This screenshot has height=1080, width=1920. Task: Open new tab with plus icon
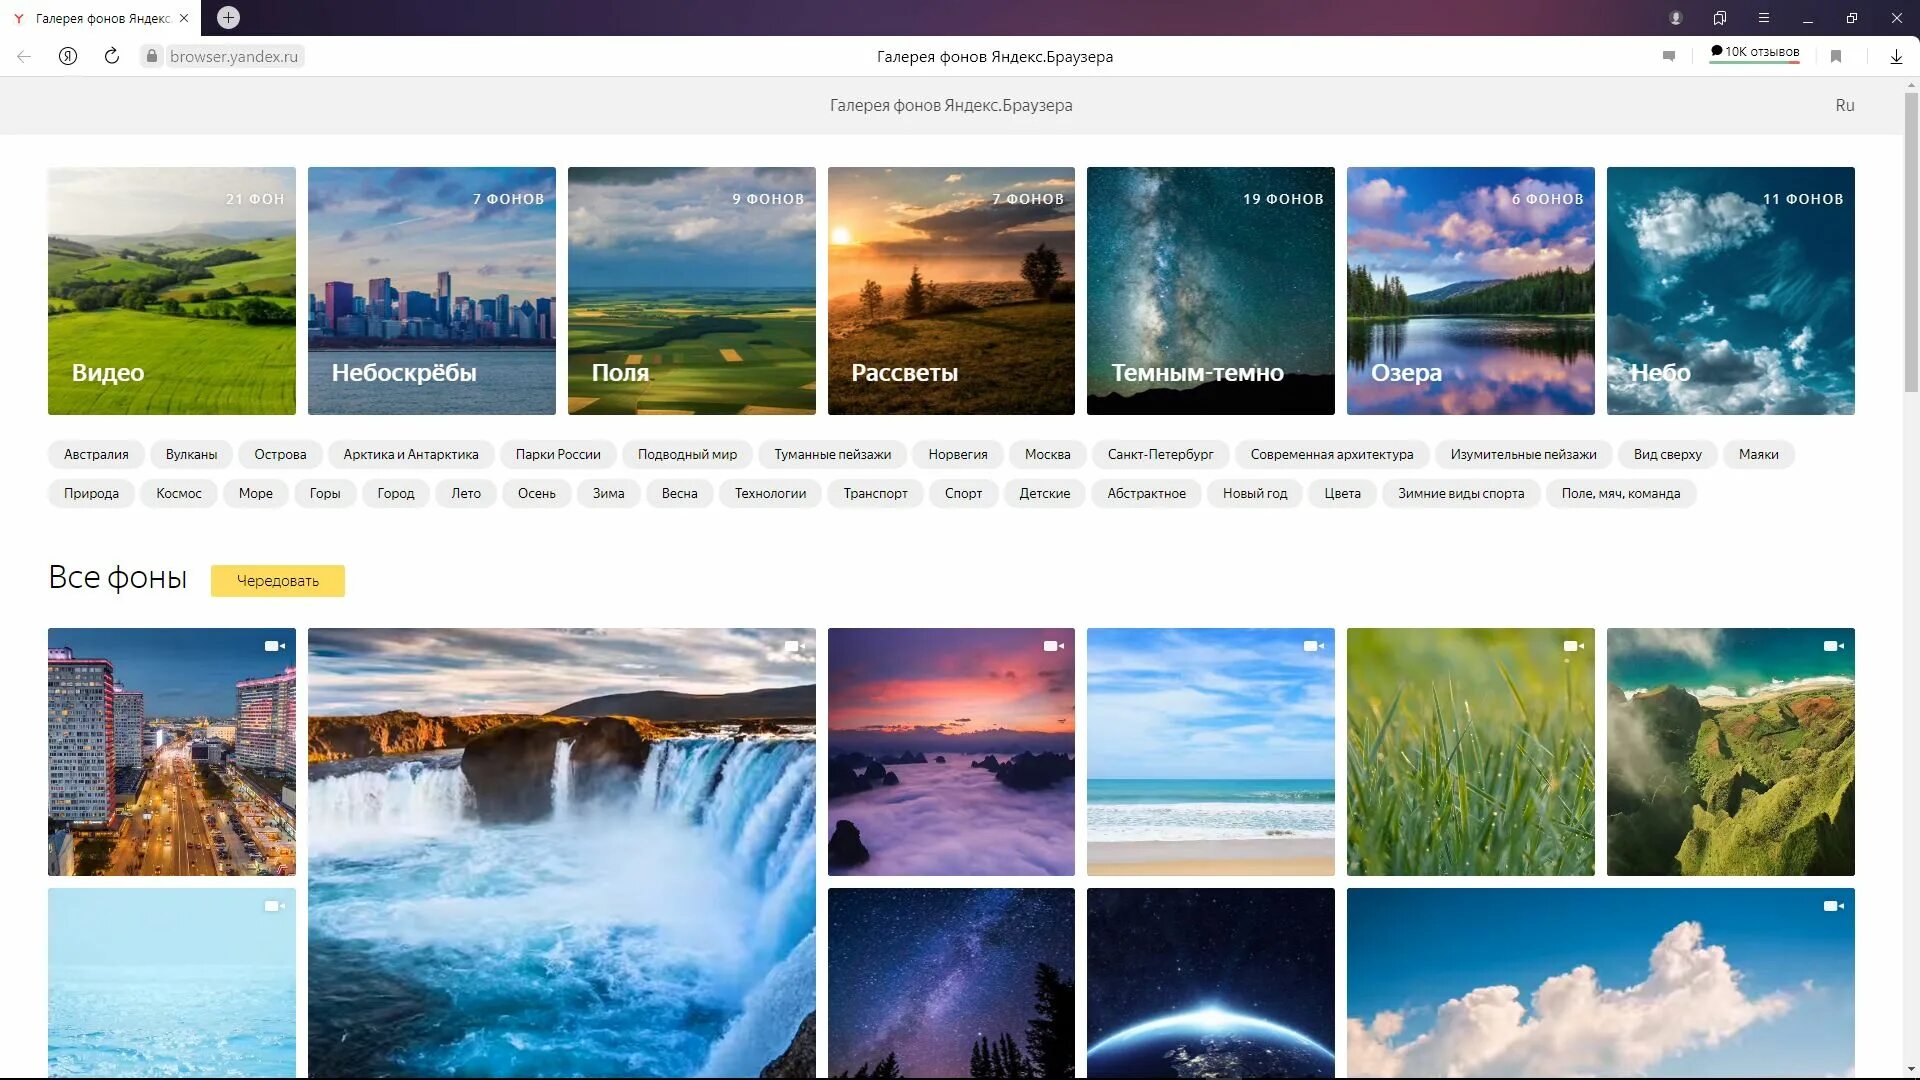pyautogui.click(x=228, y=17)
